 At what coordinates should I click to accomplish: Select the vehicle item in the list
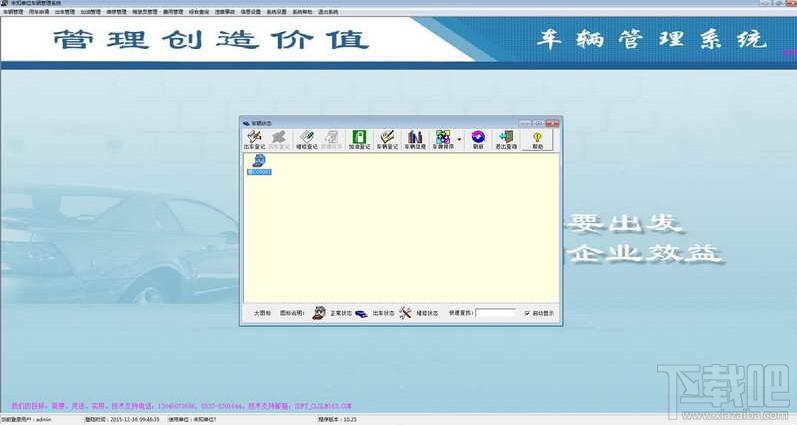point(259,165)
